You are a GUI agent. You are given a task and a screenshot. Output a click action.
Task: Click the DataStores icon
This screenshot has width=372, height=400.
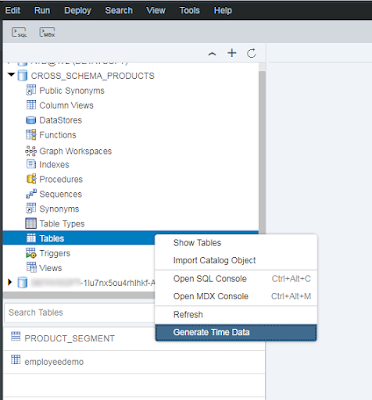pyautogui.click(x=31, y=120)
